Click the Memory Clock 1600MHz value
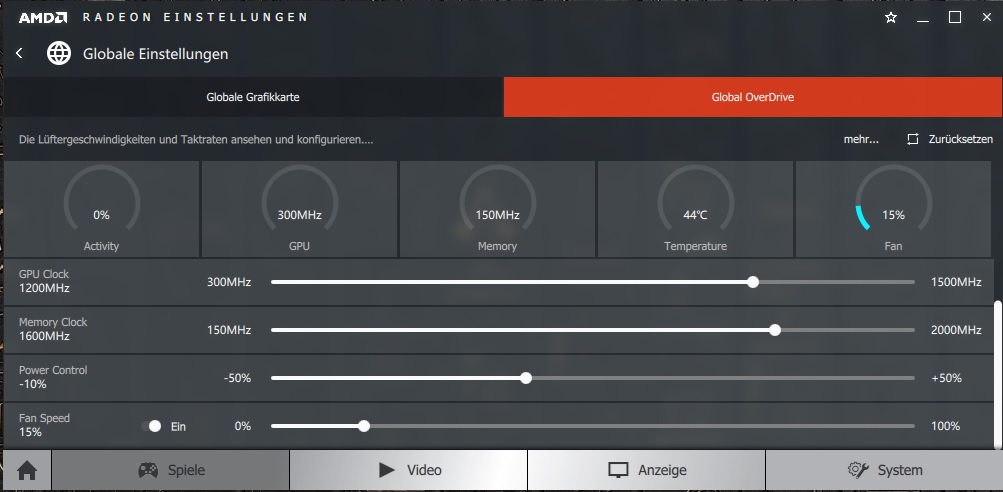Screen dimensions: 1003x492 pyautogui.click(x=44, y=337)
